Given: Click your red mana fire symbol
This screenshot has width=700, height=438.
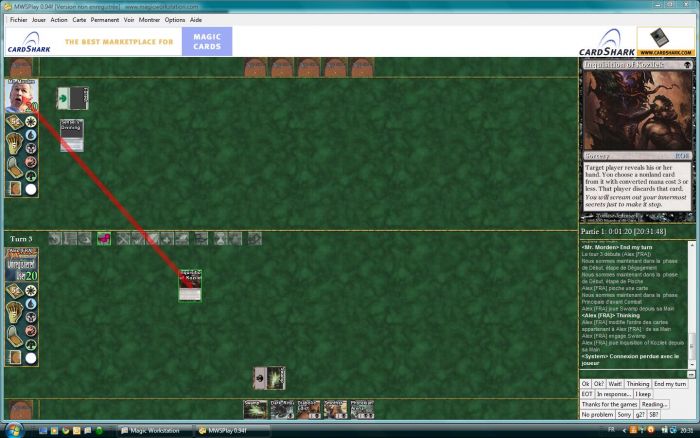Looking at the screenshot, I should coord(31,331).
